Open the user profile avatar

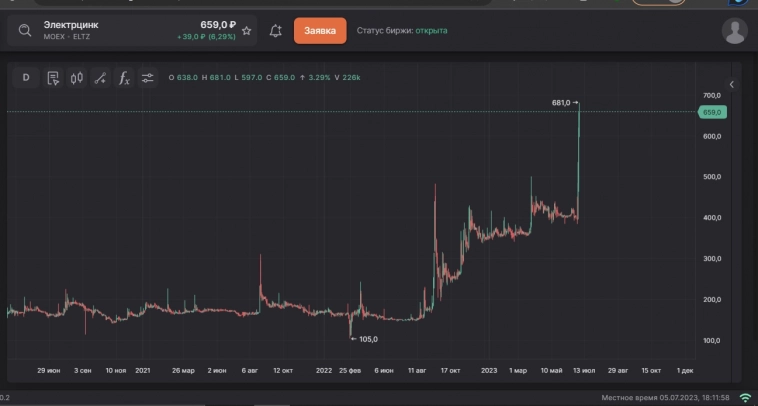734,31
